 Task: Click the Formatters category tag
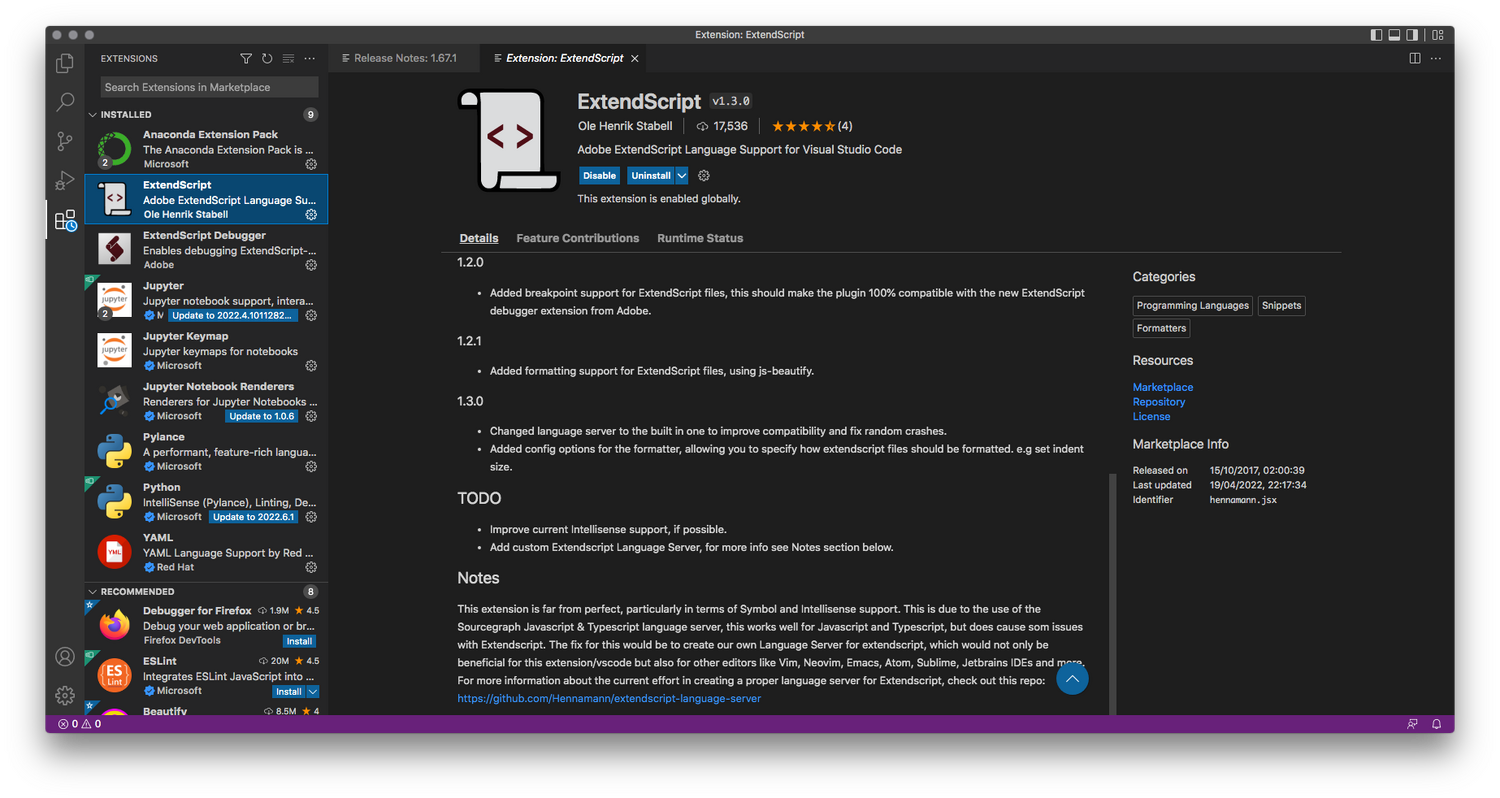(x=1161, y=328)
